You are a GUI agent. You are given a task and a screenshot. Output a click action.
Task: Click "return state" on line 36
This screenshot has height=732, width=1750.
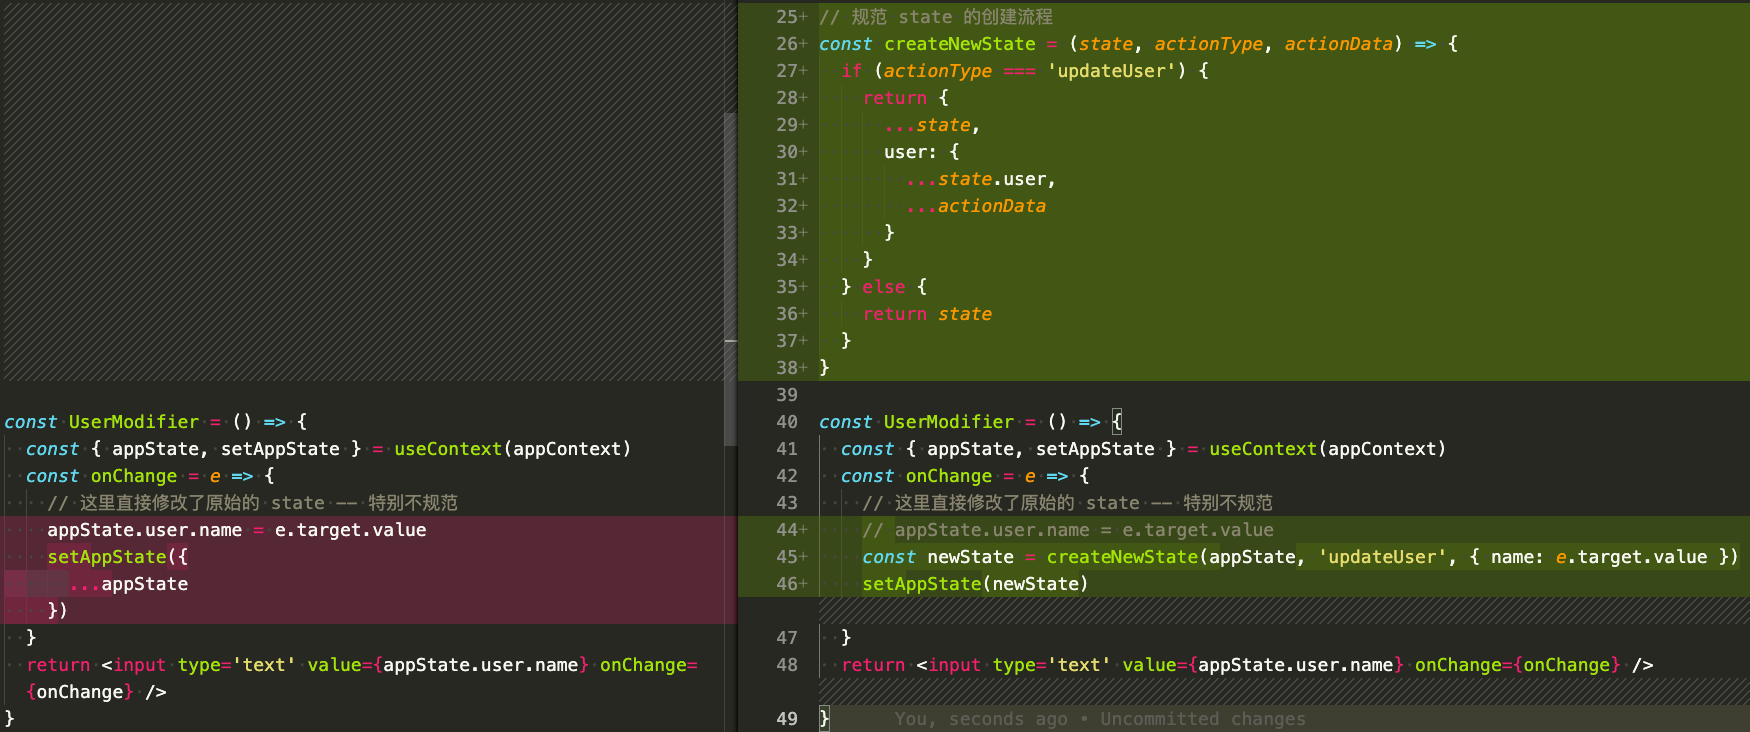point(927,314)
